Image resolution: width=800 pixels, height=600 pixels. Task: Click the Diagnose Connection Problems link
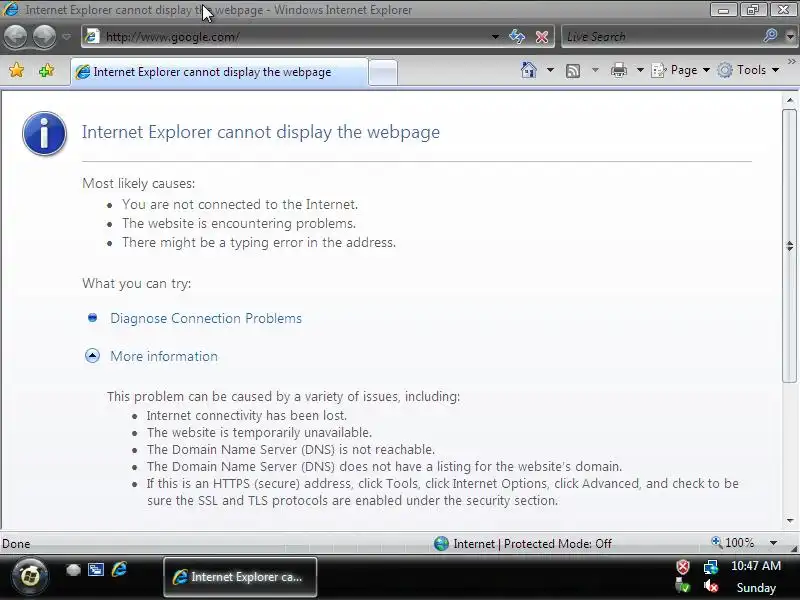tap(206, 318)
